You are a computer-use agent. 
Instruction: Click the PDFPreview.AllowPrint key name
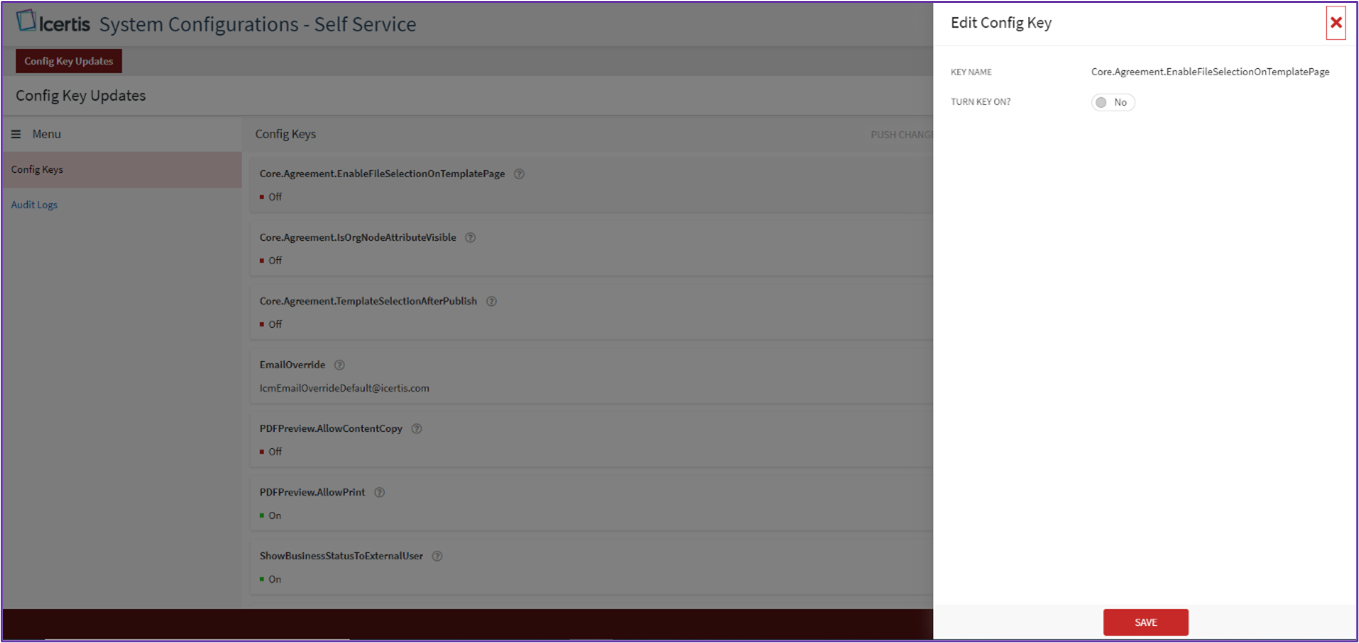point(312,492)
